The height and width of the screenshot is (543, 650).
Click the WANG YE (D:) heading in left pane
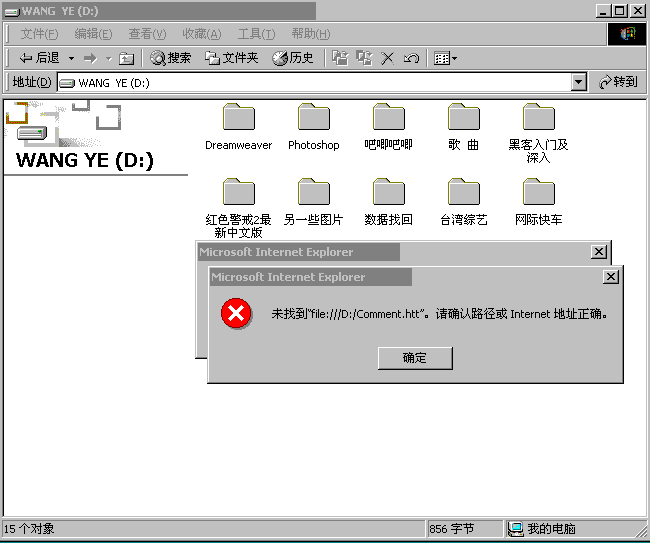[x=85, y=160]
